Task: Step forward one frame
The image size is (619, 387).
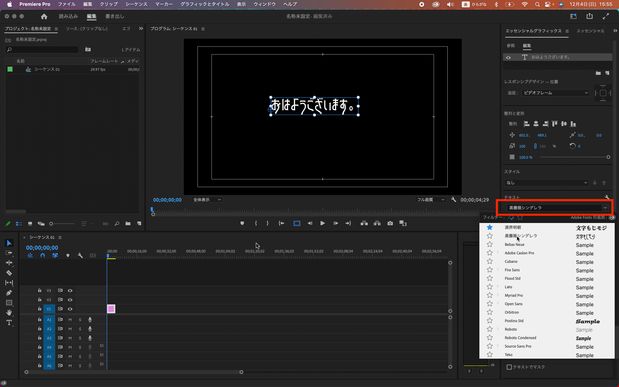Action: coord(336,224)
